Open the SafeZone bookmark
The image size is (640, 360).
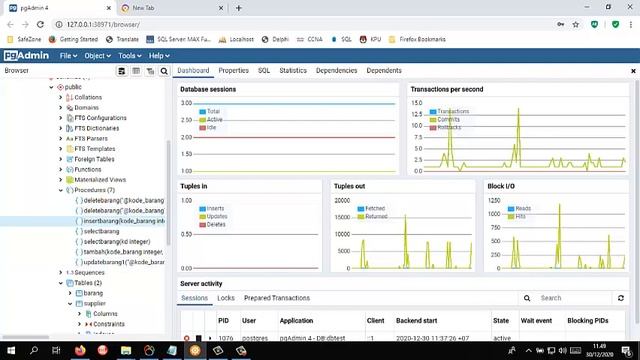(x=24, y=39)
